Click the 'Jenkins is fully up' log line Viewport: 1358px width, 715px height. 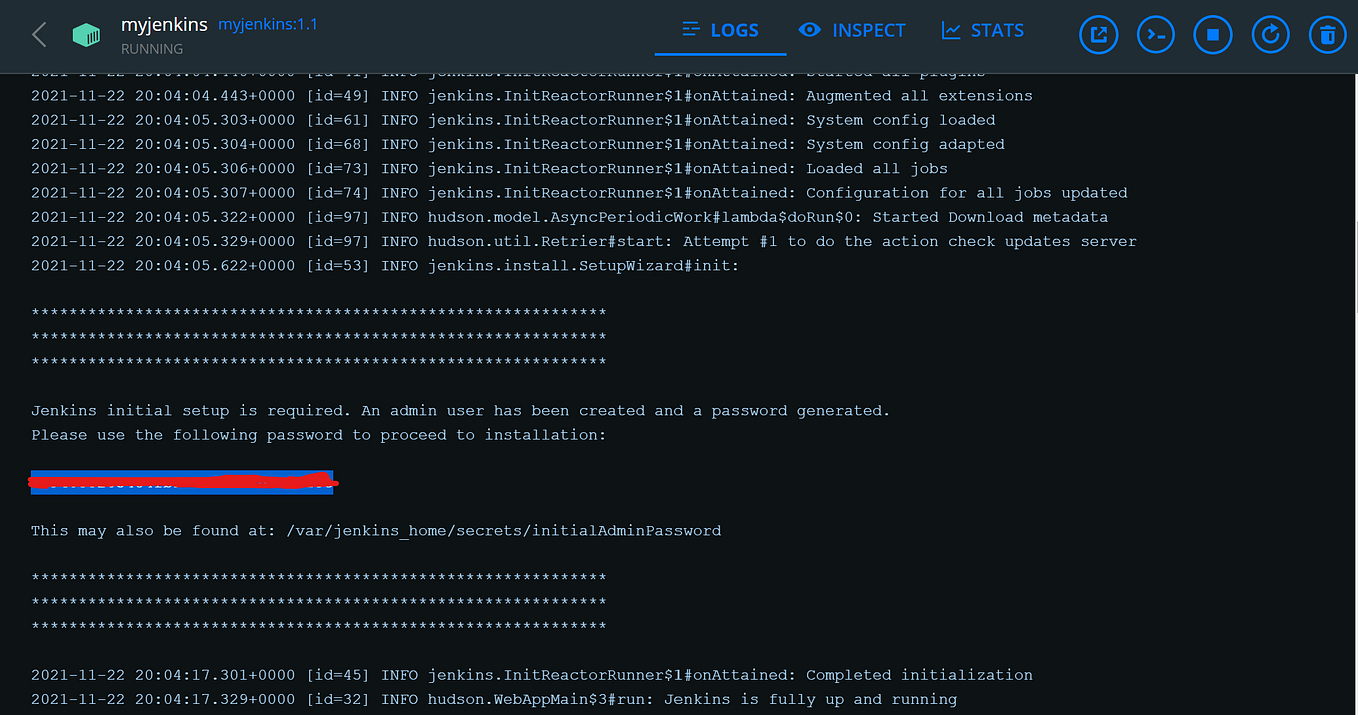coord(494,699)
